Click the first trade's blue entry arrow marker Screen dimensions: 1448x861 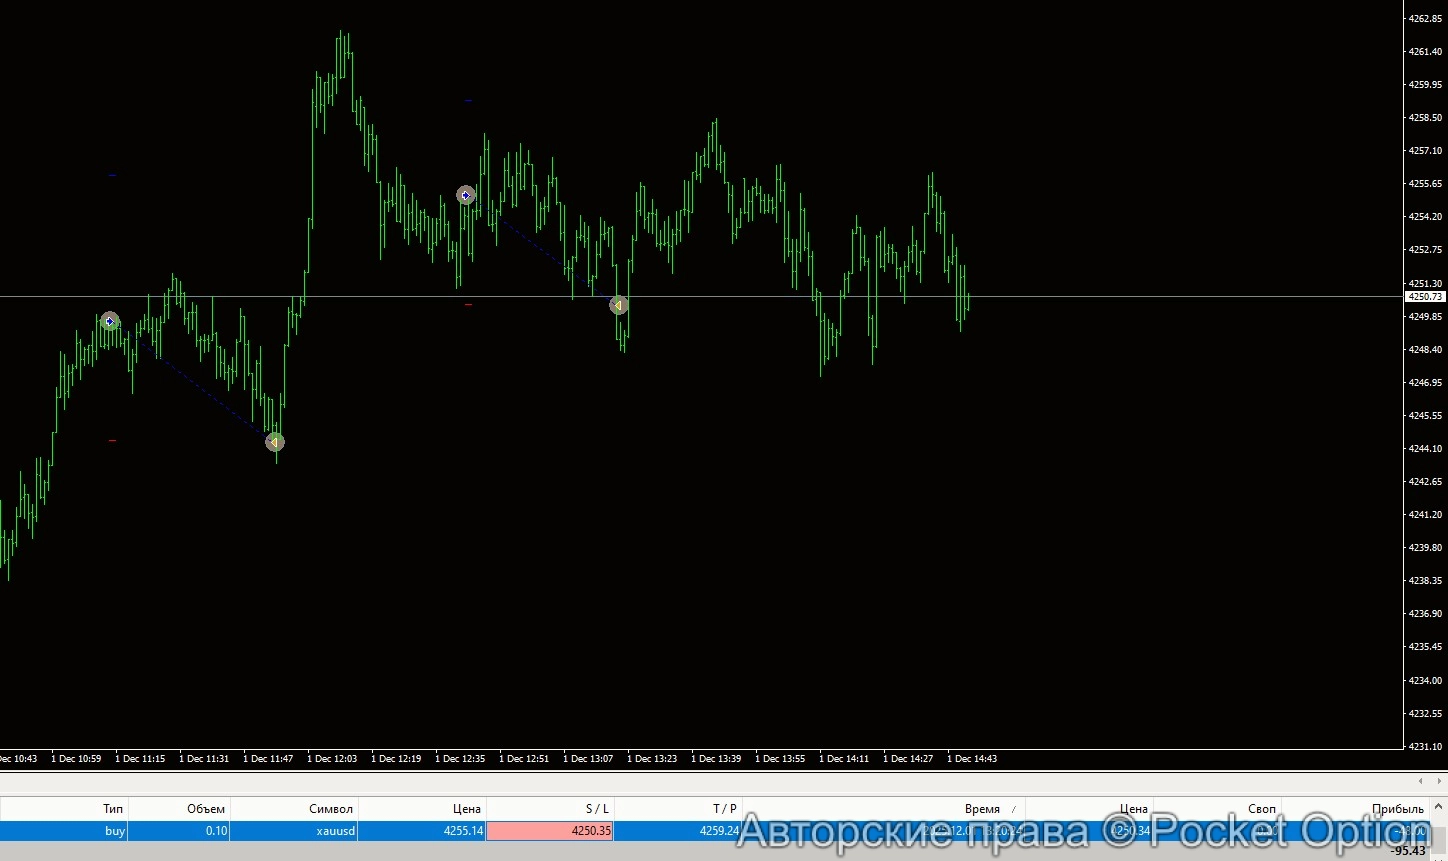click(x=110, y=321)
